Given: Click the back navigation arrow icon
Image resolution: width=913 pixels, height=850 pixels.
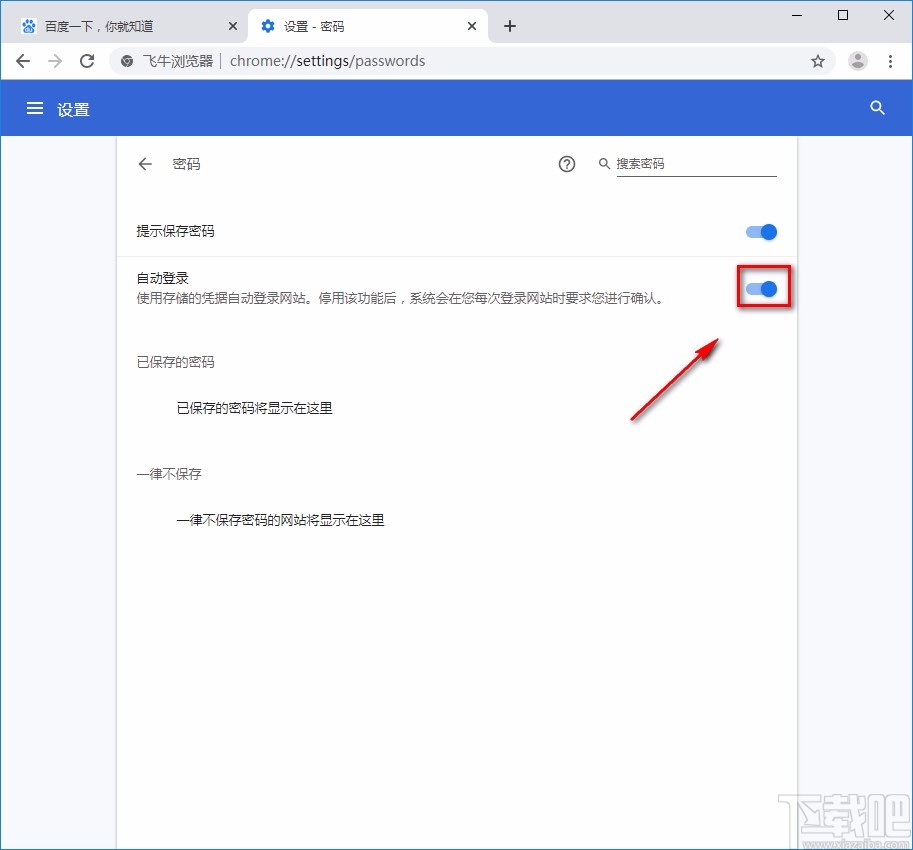Looking at the screenshot, I should point(23,61).
